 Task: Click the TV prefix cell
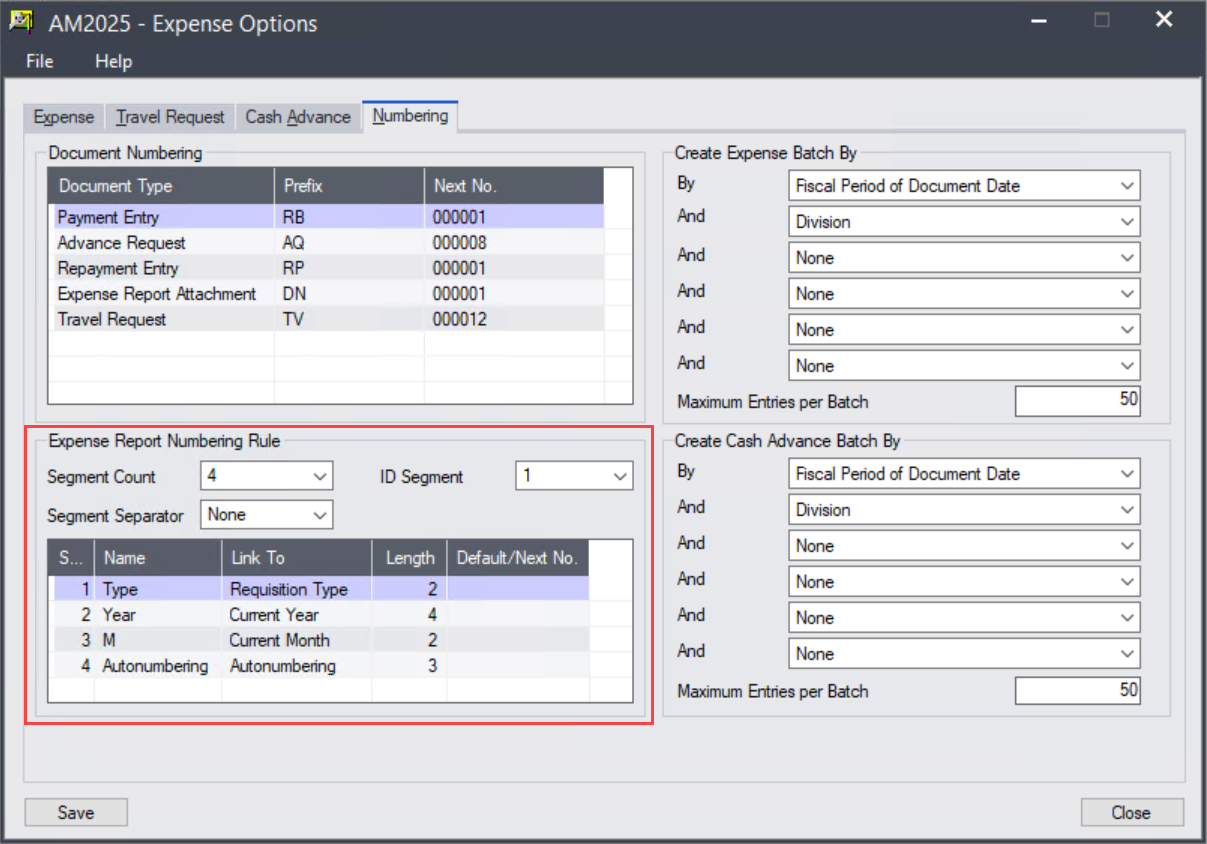tap(349, 319)
